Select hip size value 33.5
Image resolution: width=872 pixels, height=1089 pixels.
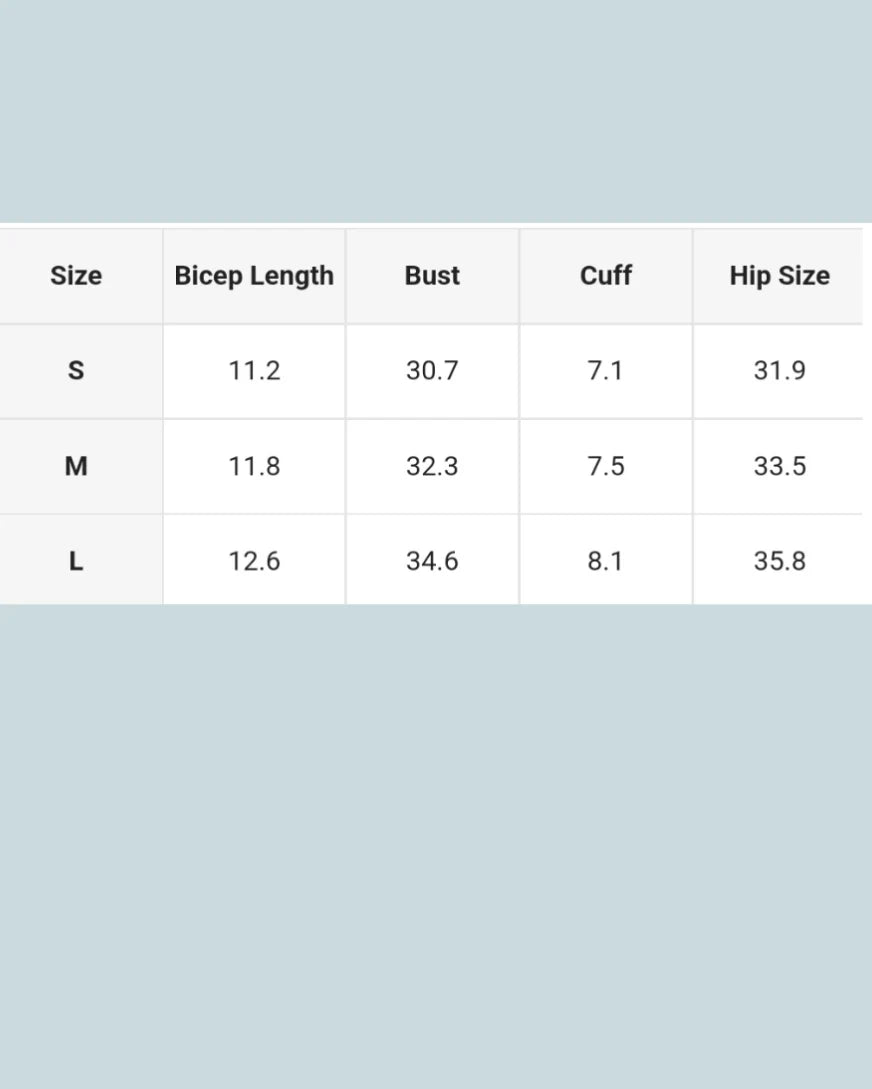click(x=779, y=466)
